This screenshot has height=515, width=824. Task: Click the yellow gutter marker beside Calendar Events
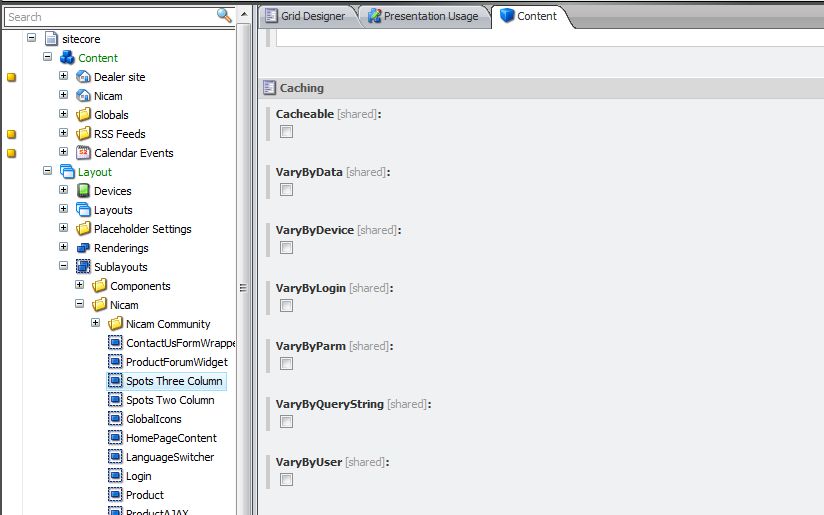point(12,153)
